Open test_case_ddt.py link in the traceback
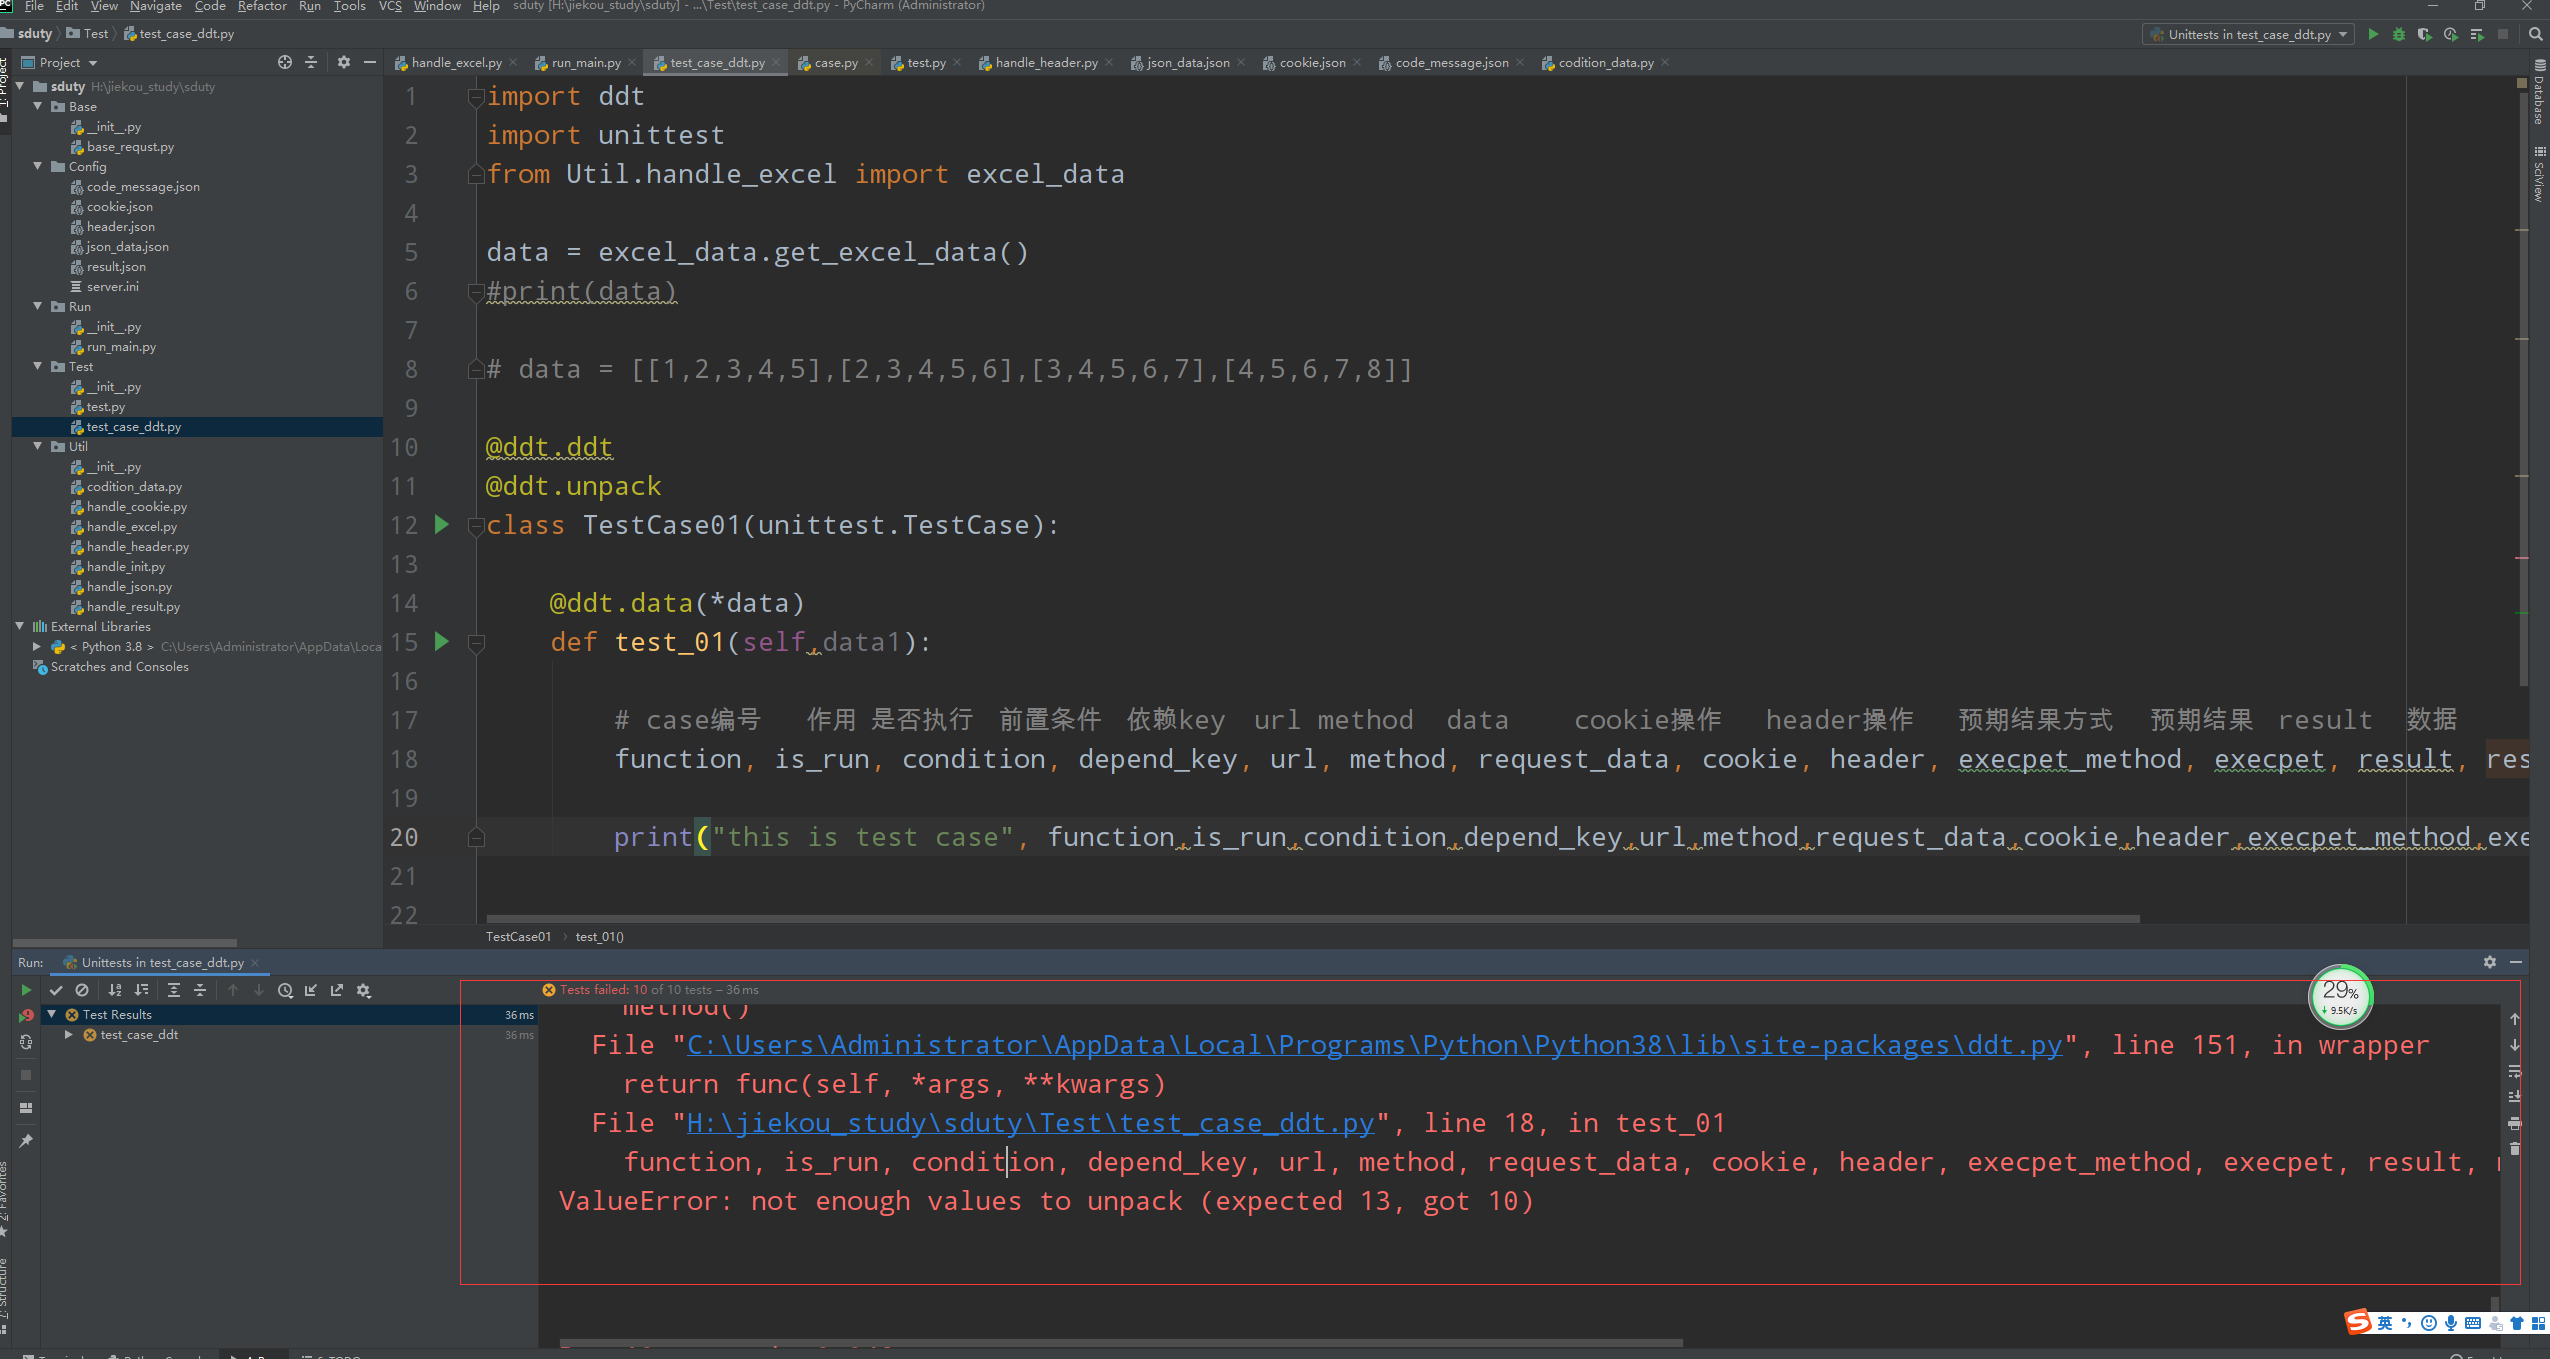 tap(1031, 1123)
